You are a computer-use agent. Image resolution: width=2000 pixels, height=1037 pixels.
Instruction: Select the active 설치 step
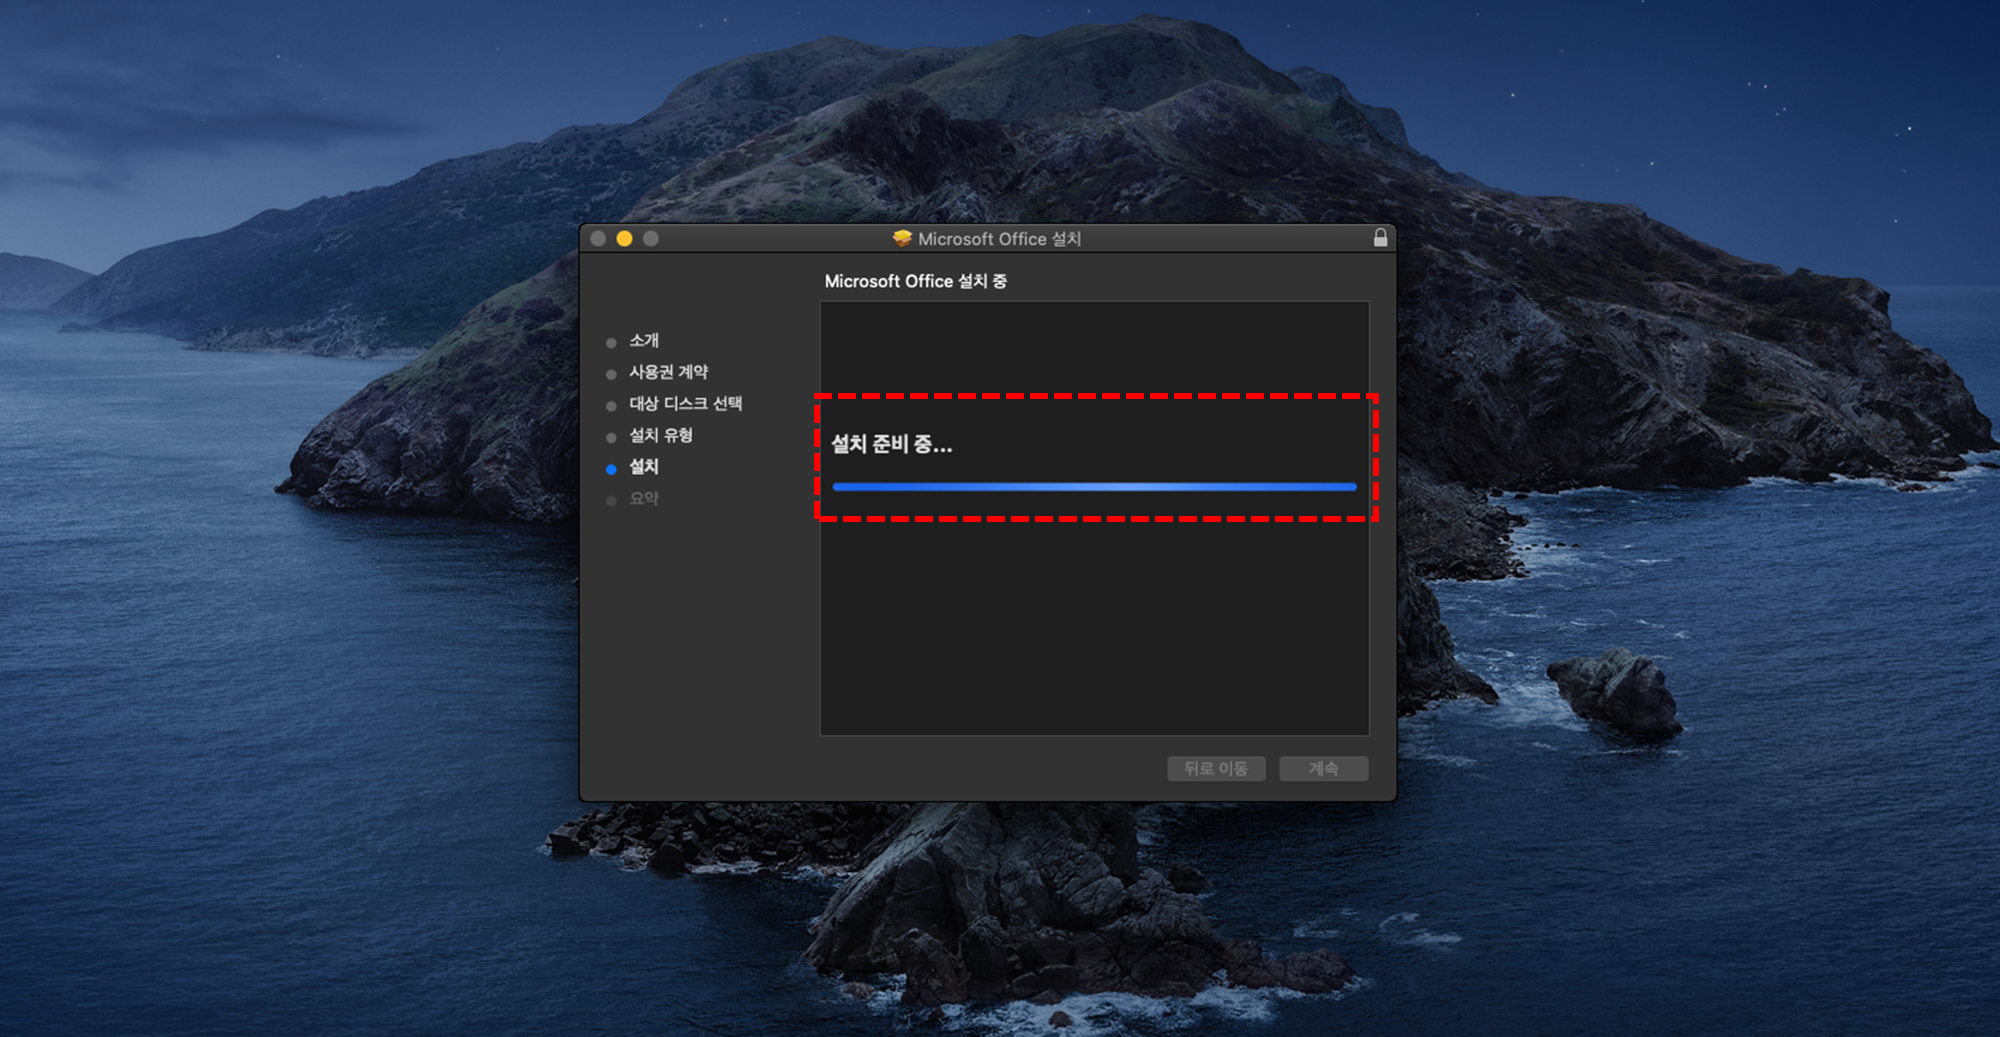coord(644,467)
